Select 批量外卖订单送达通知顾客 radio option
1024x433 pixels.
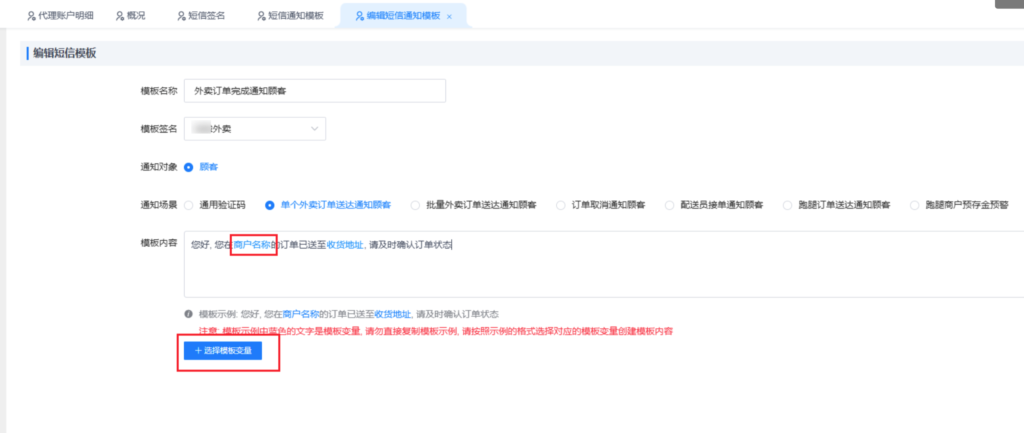[415, 205]
